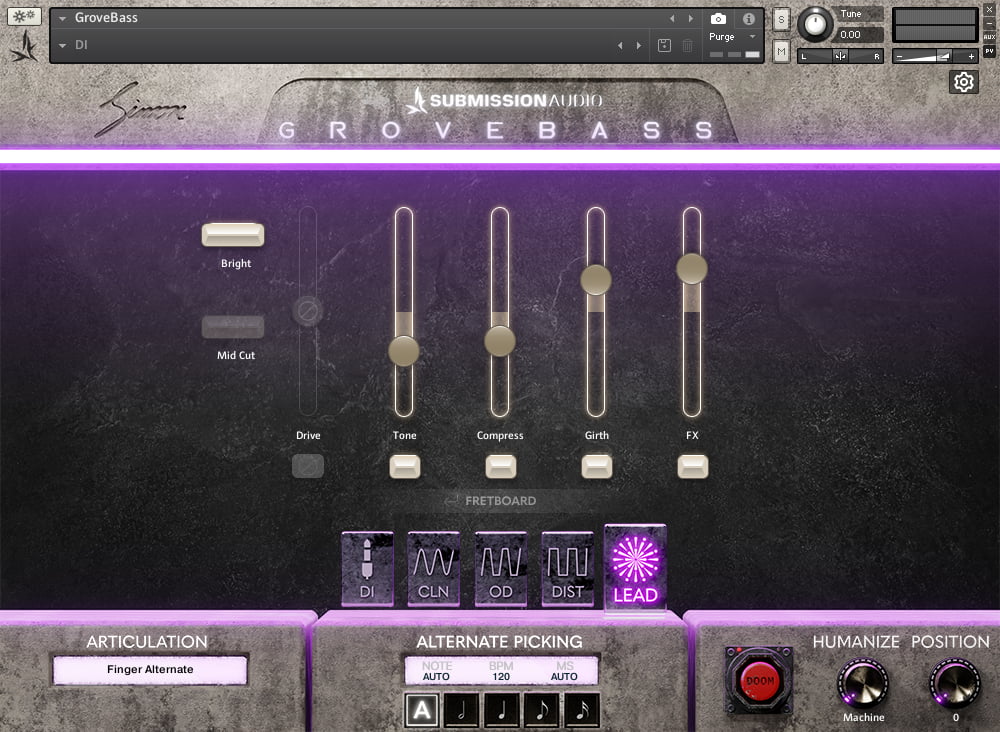Select the A auto picking mode icon
1000x732 pixels.
421,710
